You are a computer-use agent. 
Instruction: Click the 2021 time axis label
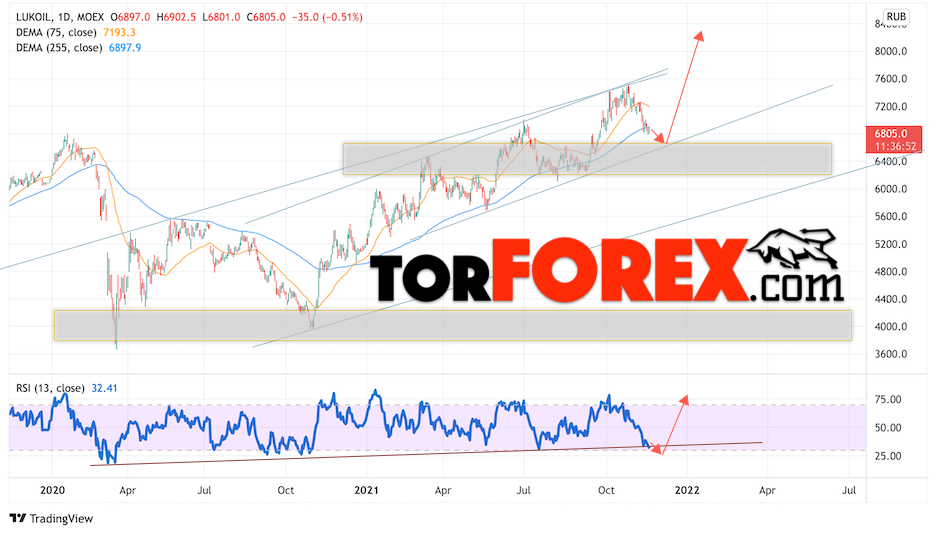pos(367,490)
